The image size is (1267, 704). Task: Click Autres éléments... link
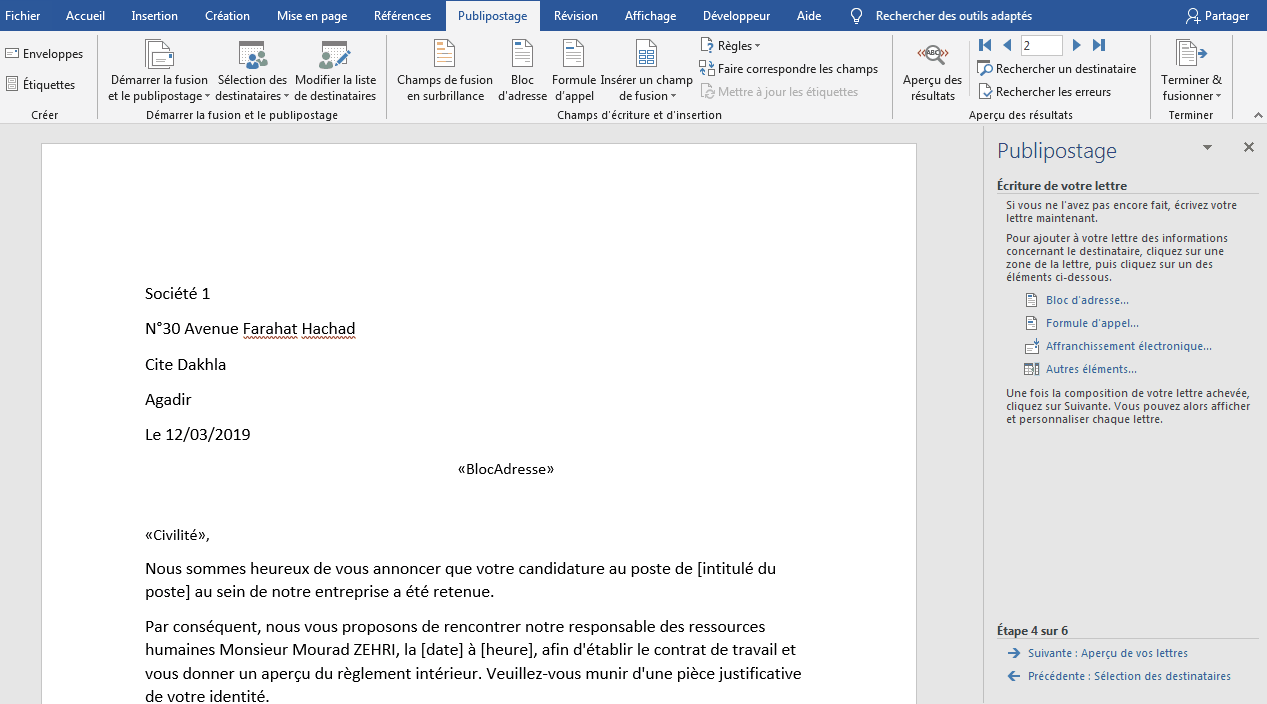click(x=1091, y=369)
